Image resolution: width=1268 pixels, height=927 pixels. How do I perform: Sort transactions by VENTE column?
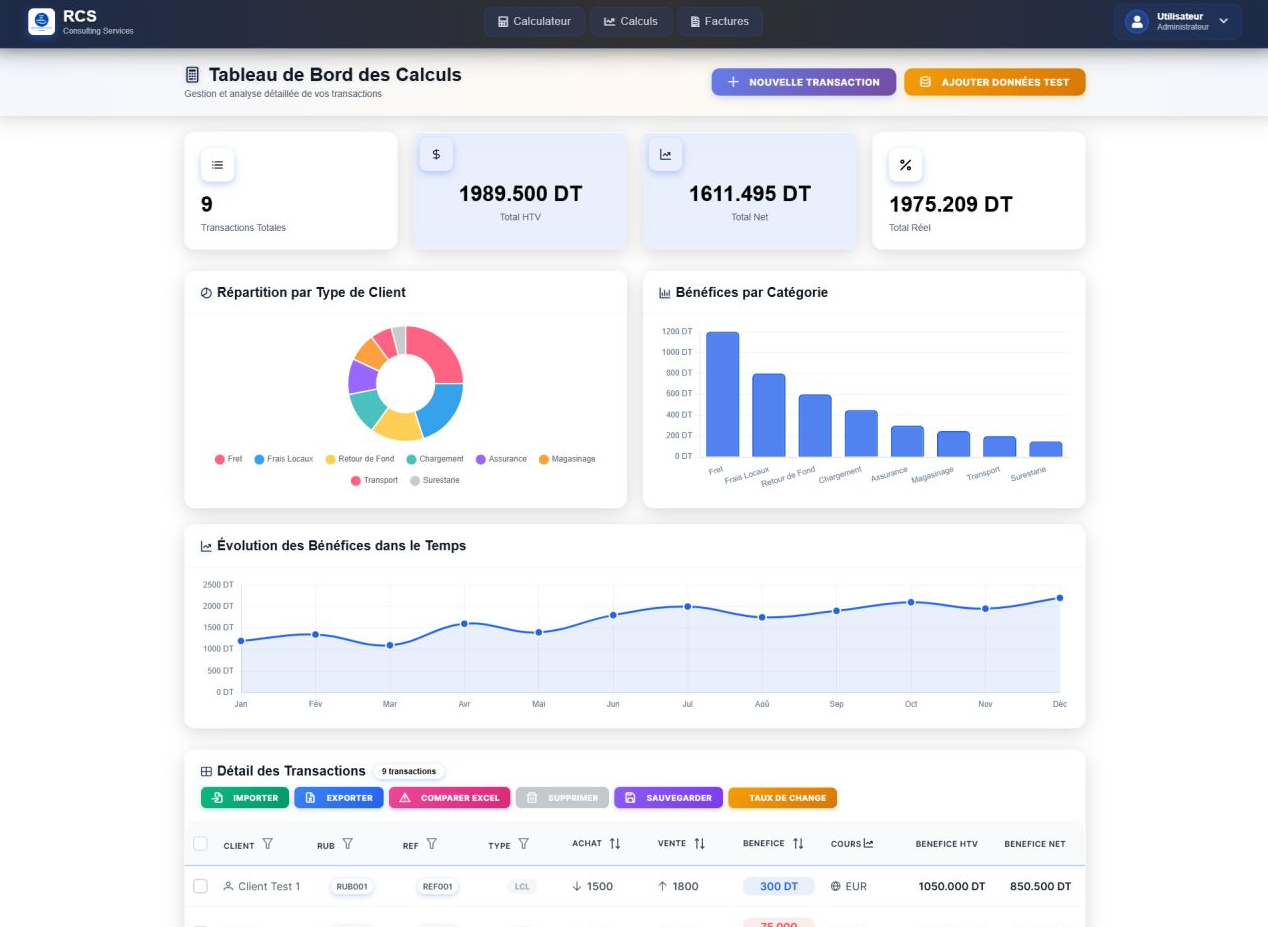coord(700,844)
